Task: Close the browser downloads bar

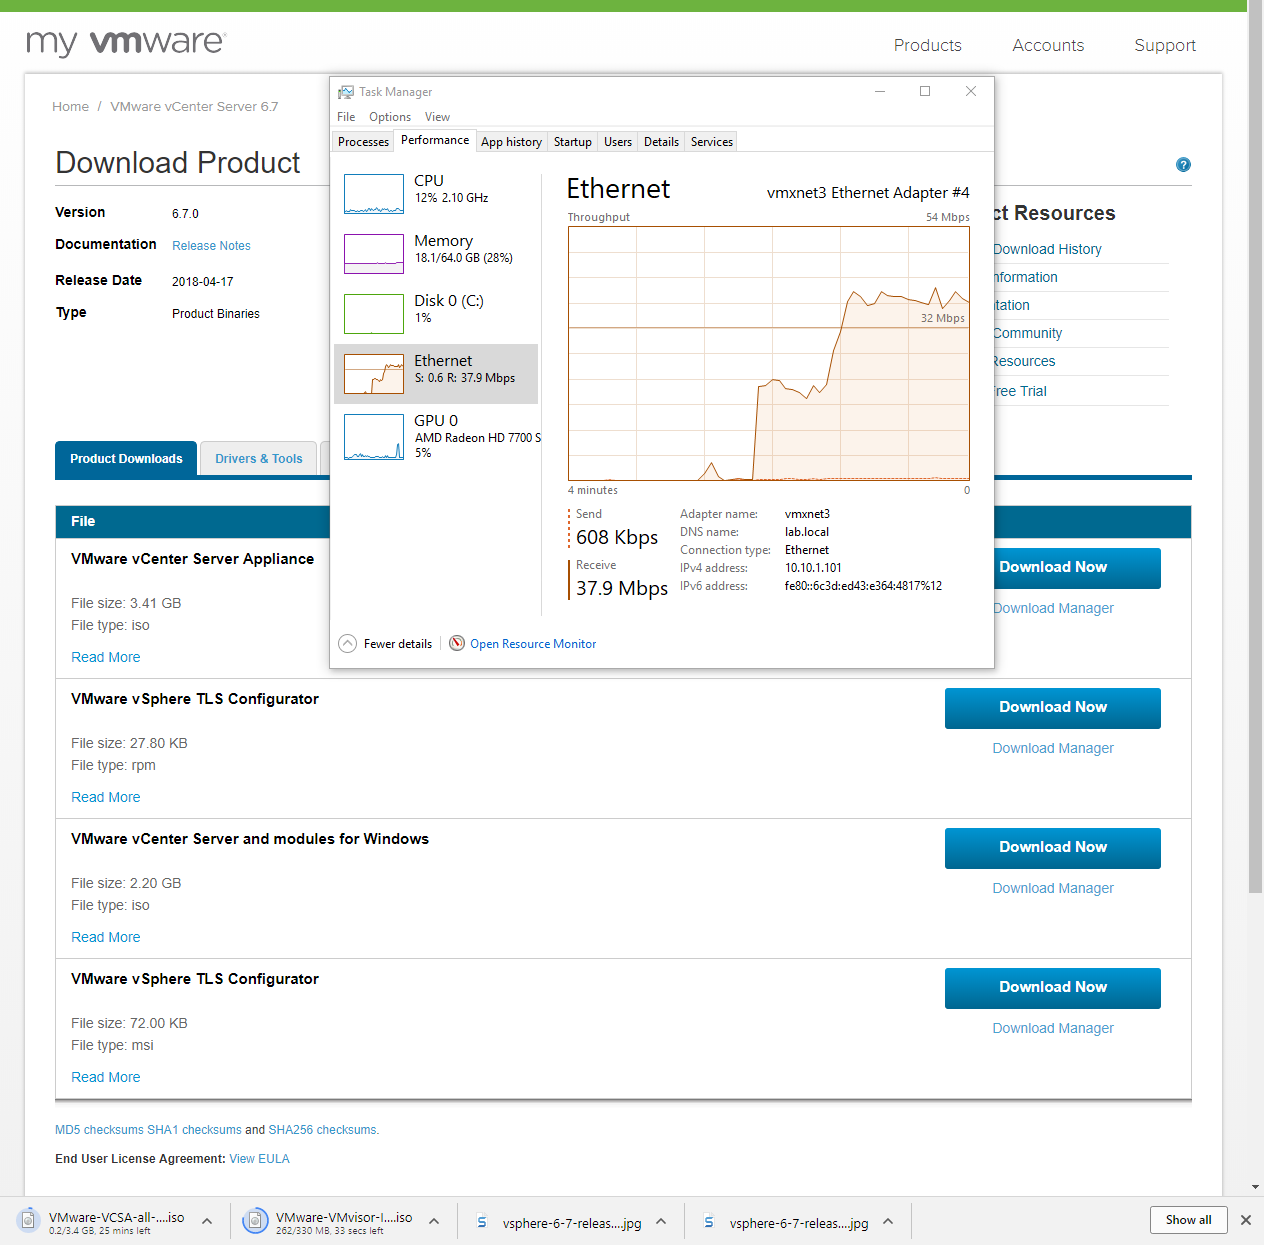Action: (1246, 1220)
